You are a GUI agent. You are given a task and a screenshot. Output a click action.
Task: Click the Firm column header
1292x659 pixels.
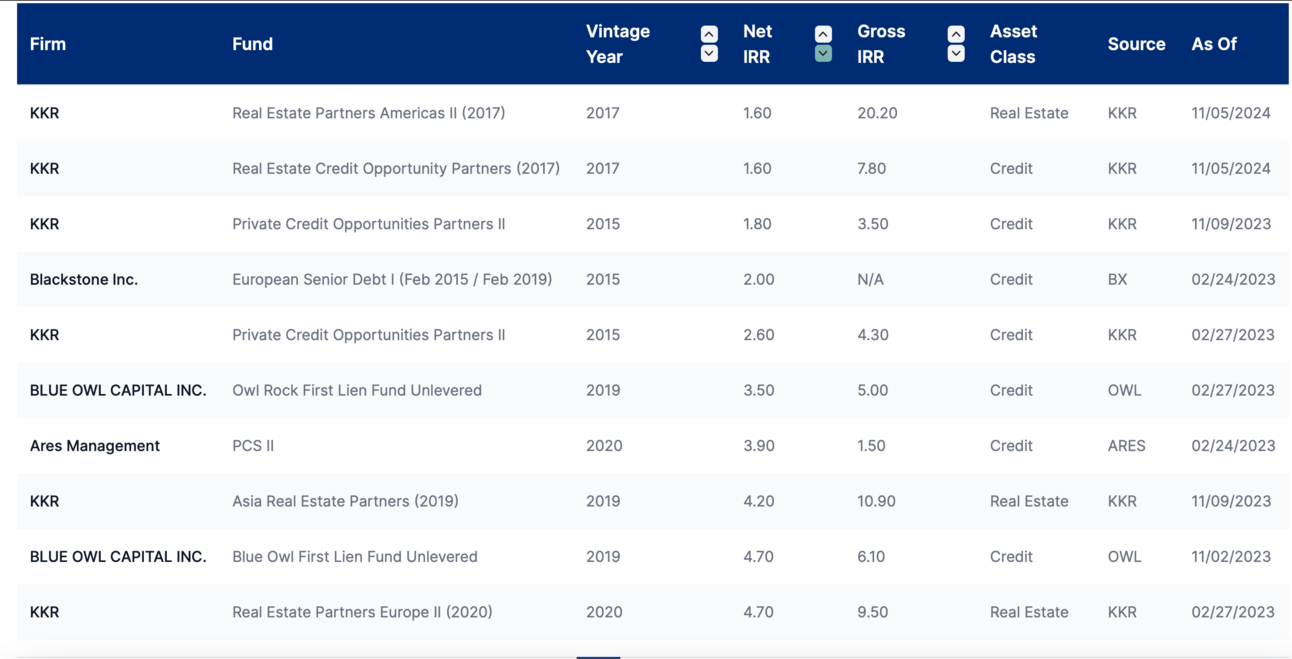48,44
